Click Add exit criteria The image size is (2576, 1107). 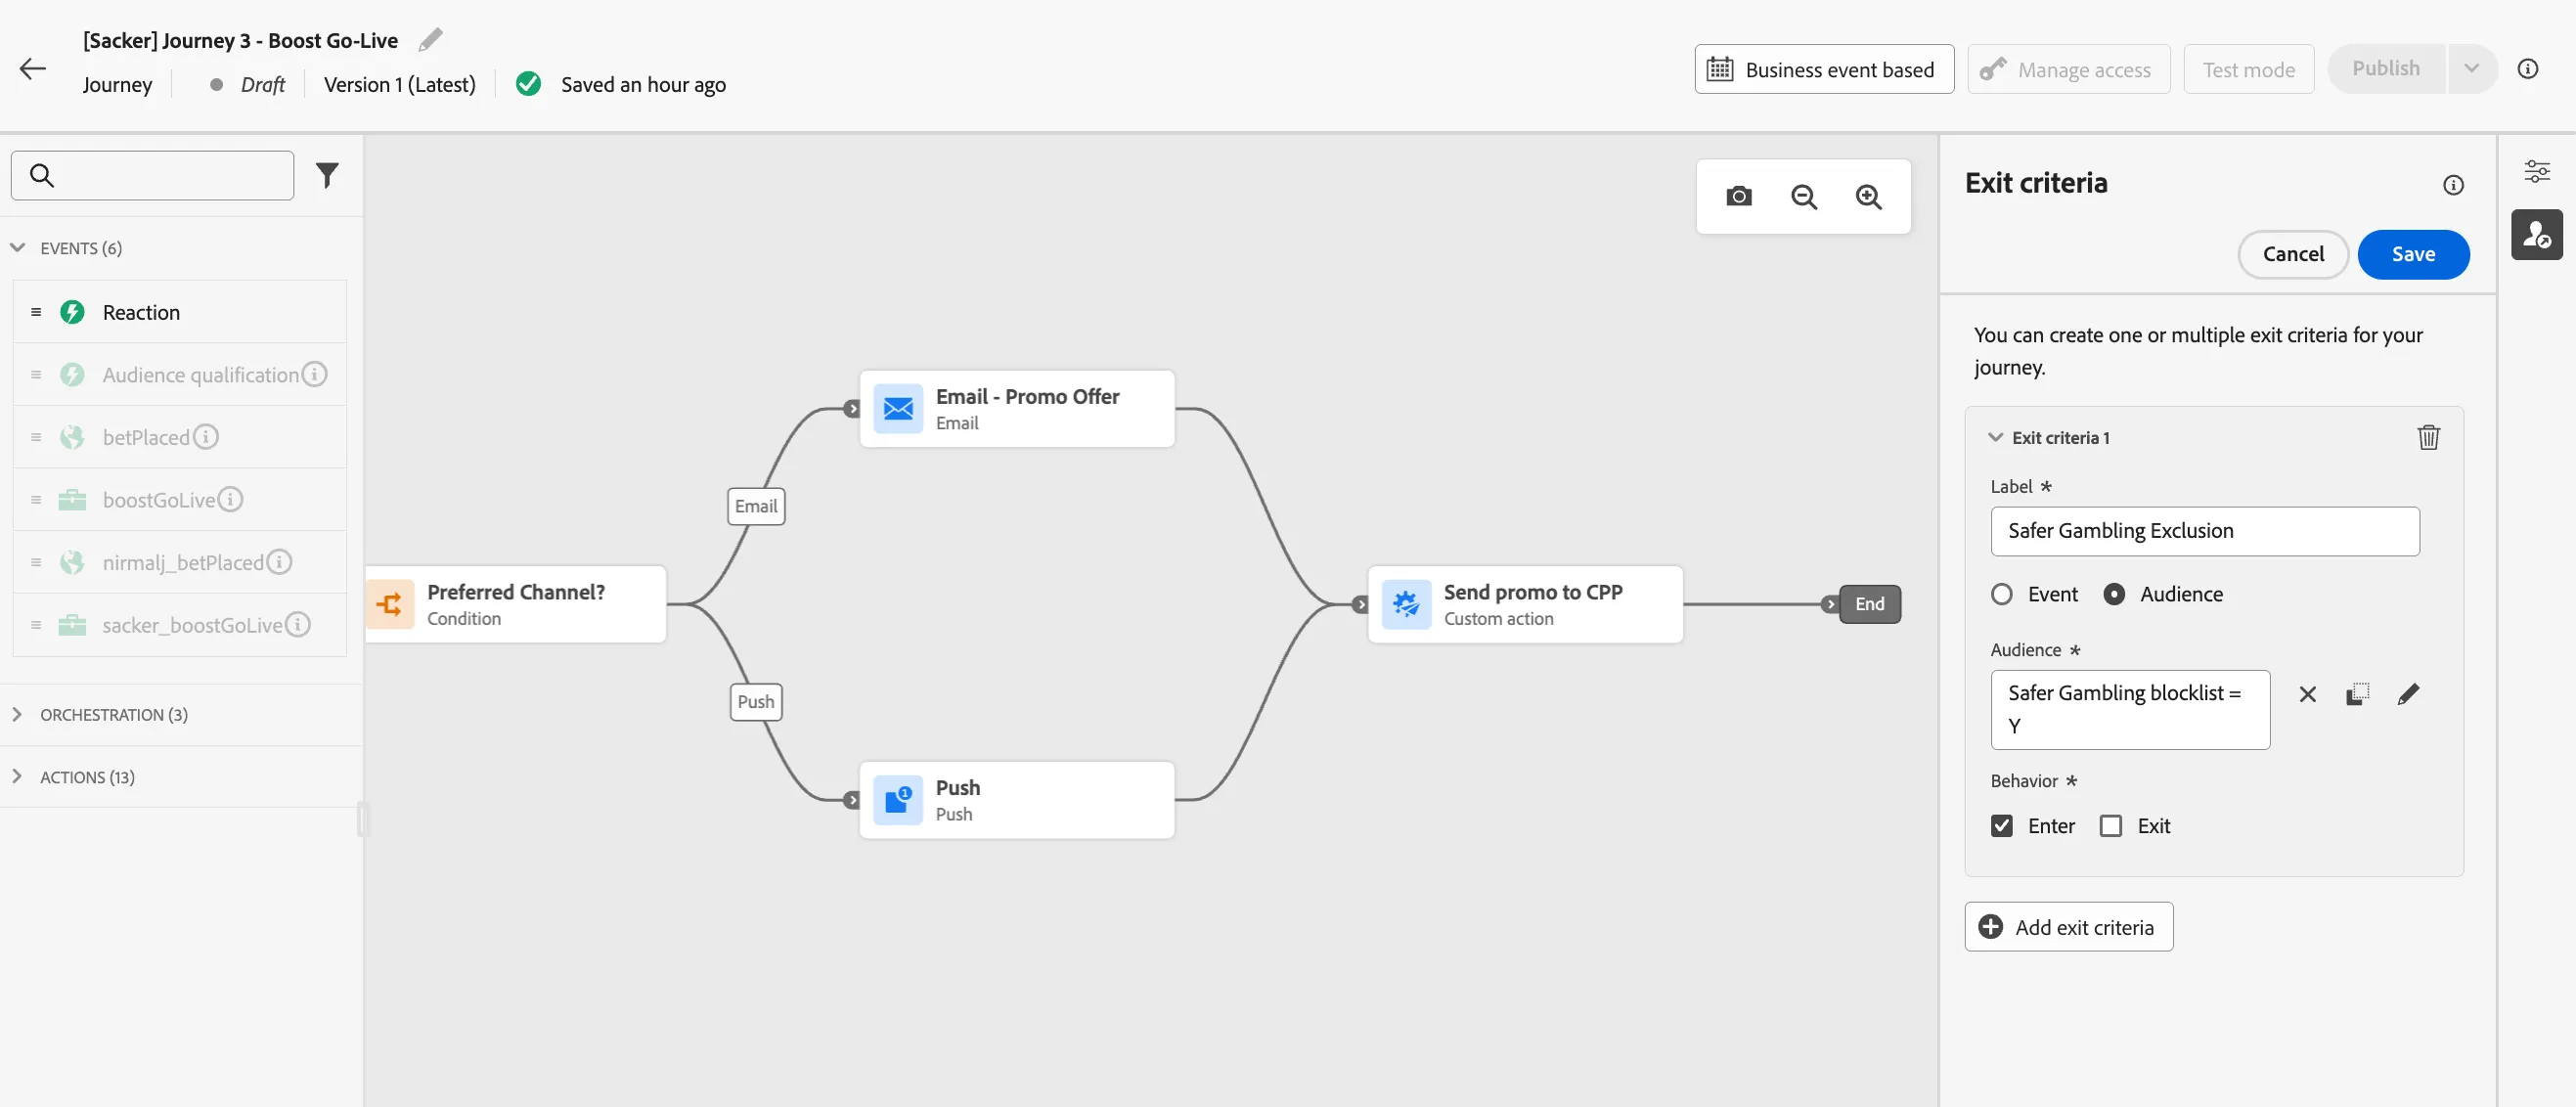[2068, 927]
